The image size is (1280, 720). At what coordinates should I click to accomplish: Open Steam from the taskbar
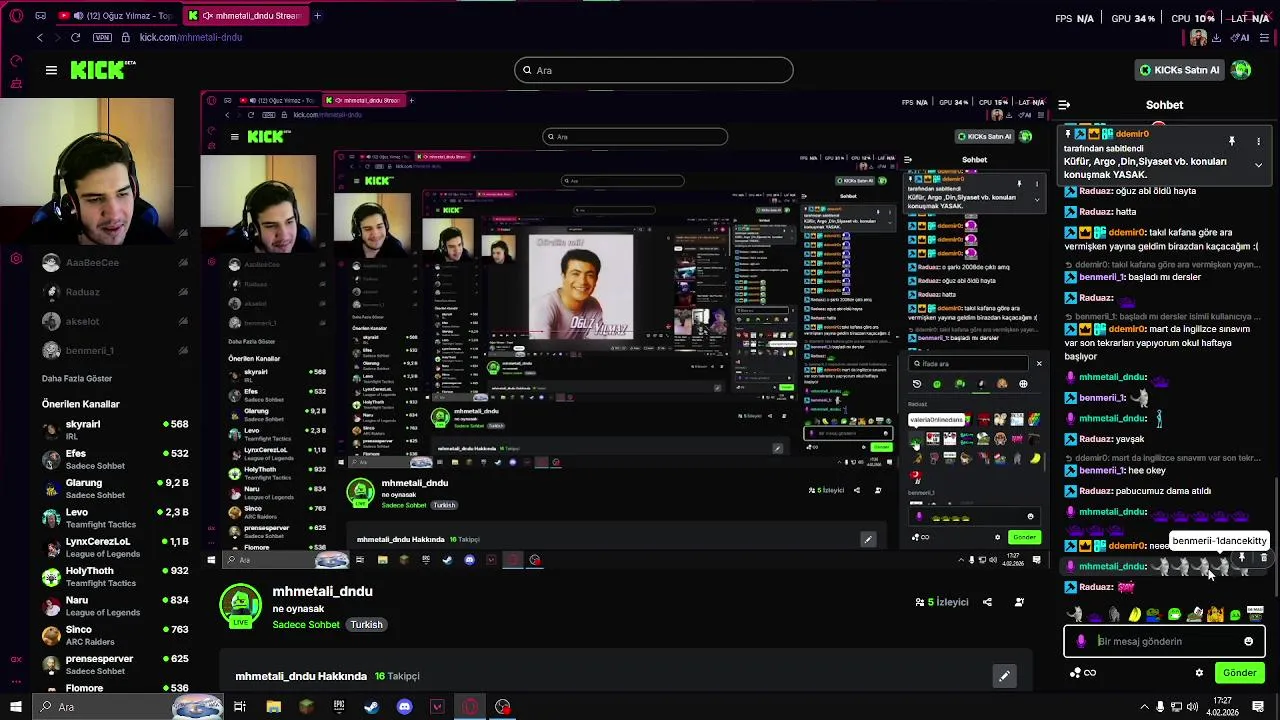point(371,707)
